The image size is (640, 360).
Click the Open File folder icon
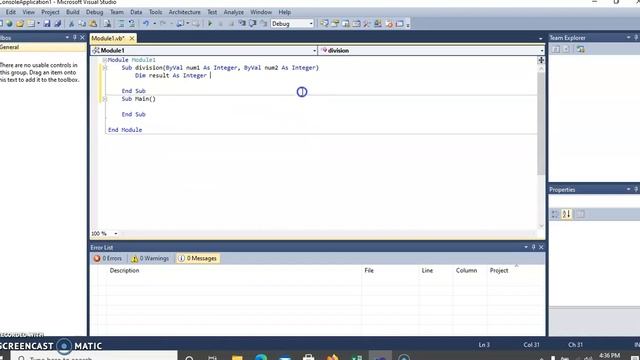coord(20,24)
